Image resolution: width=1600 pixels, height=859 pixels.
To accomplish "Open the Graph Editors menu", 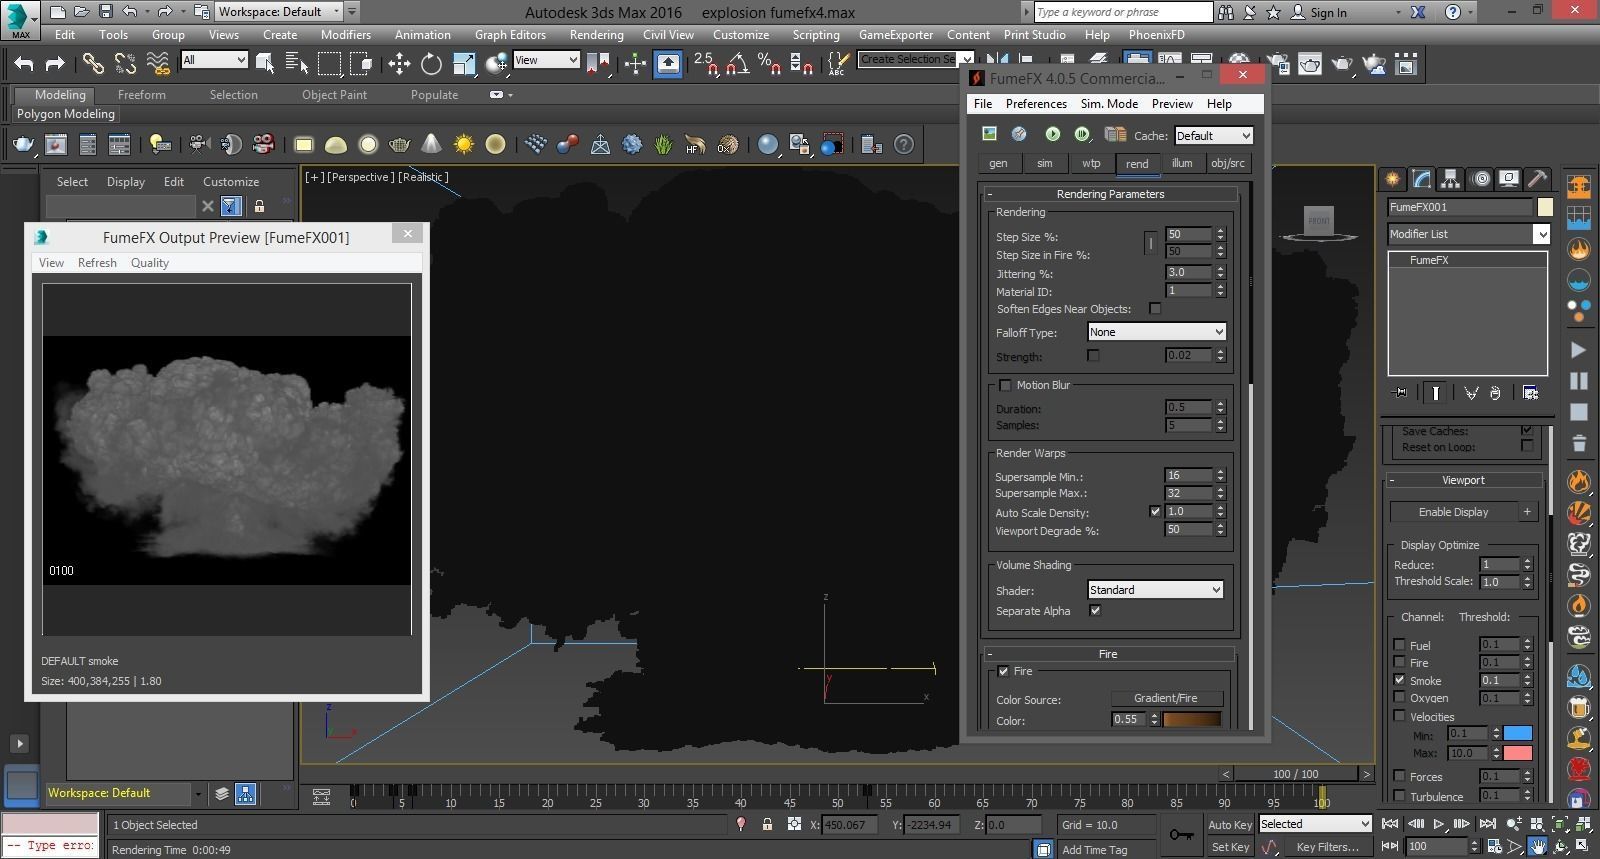I will [510, 34].
